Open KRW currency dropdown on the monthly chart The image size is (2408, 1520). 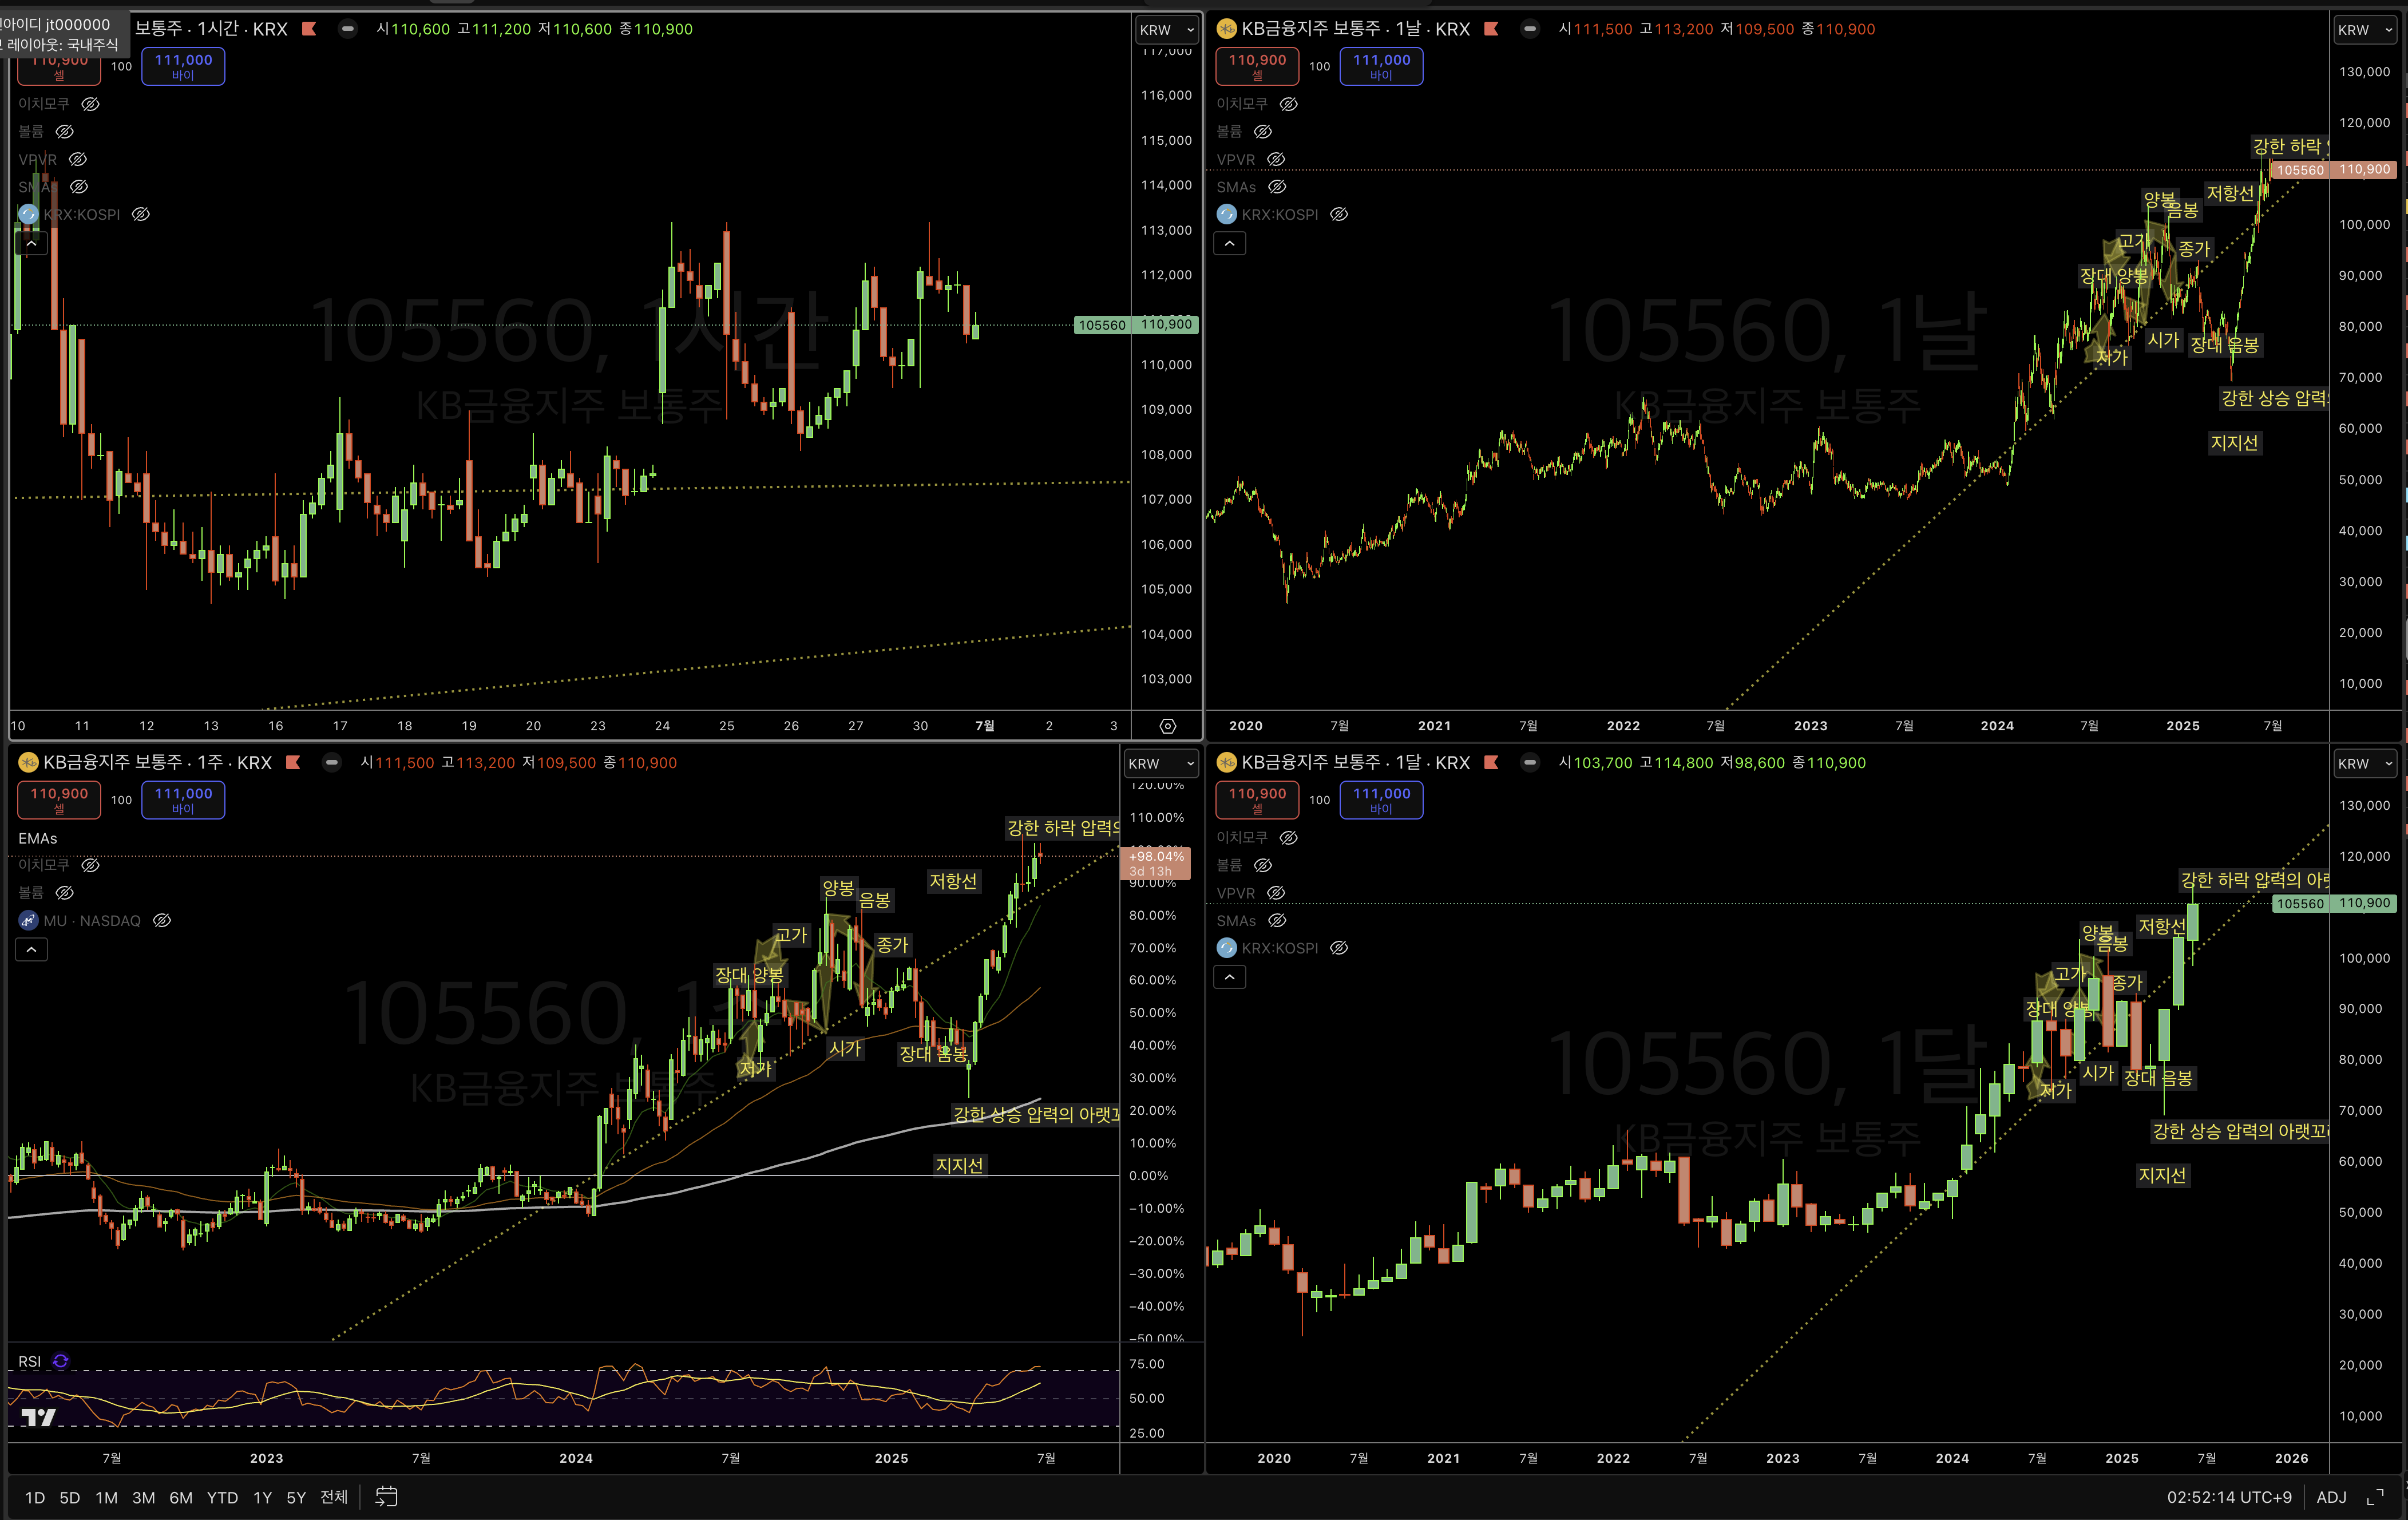2365,763
